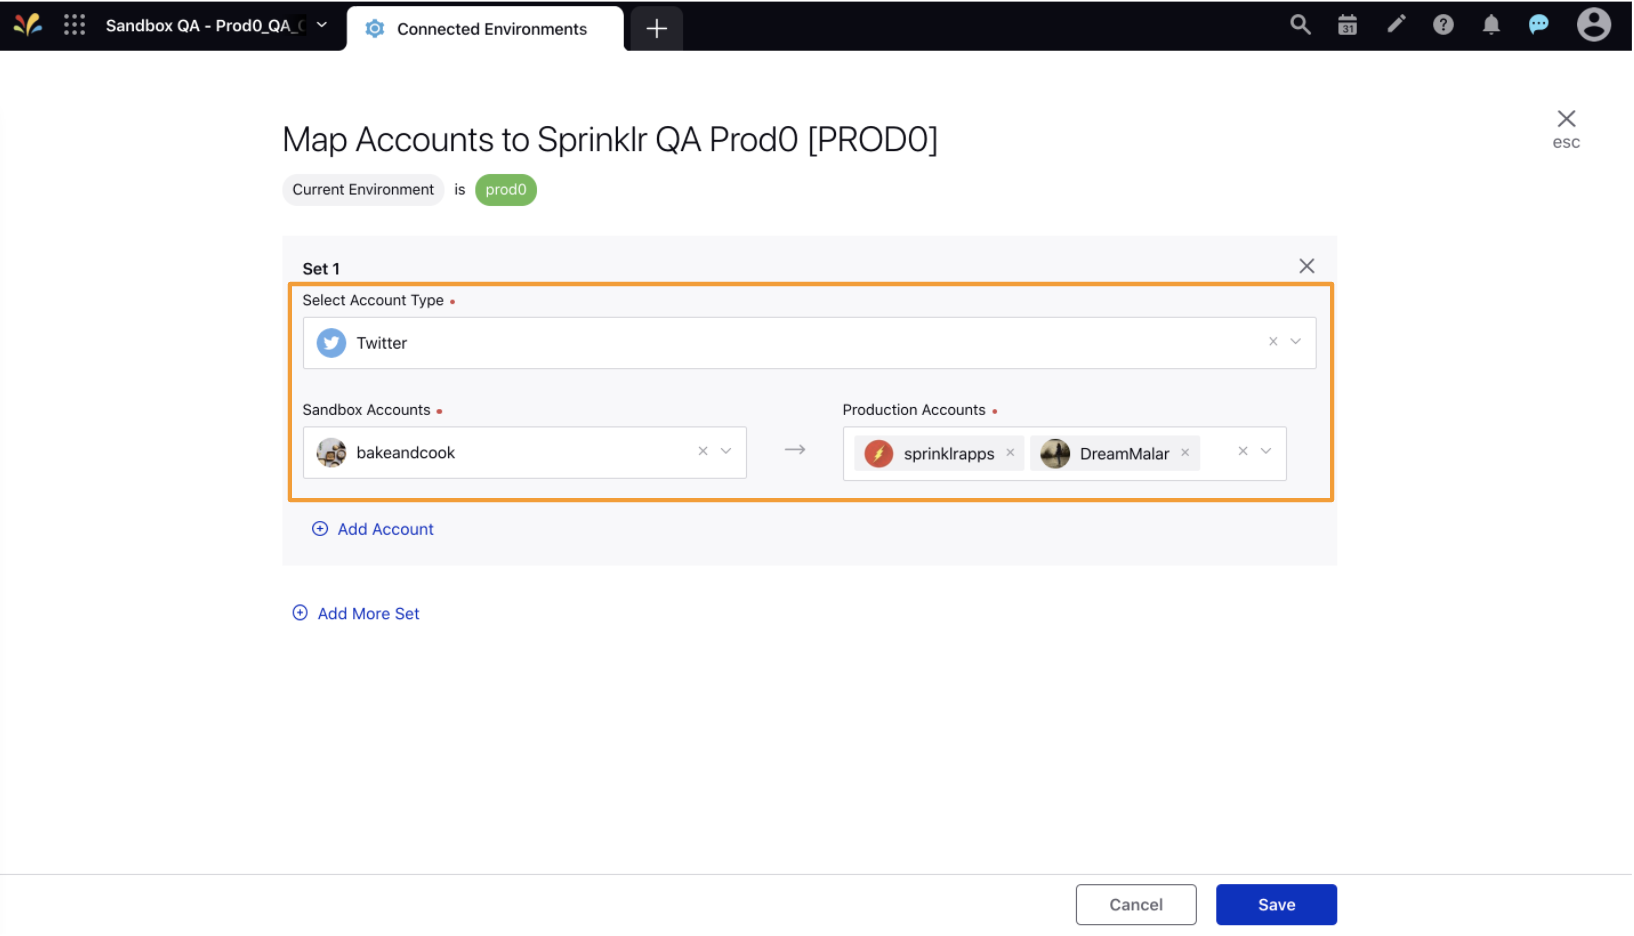Screen dimensions: 1634x936
Task: Click the bakeandcook avatar thumbnail
Action: 331,453
